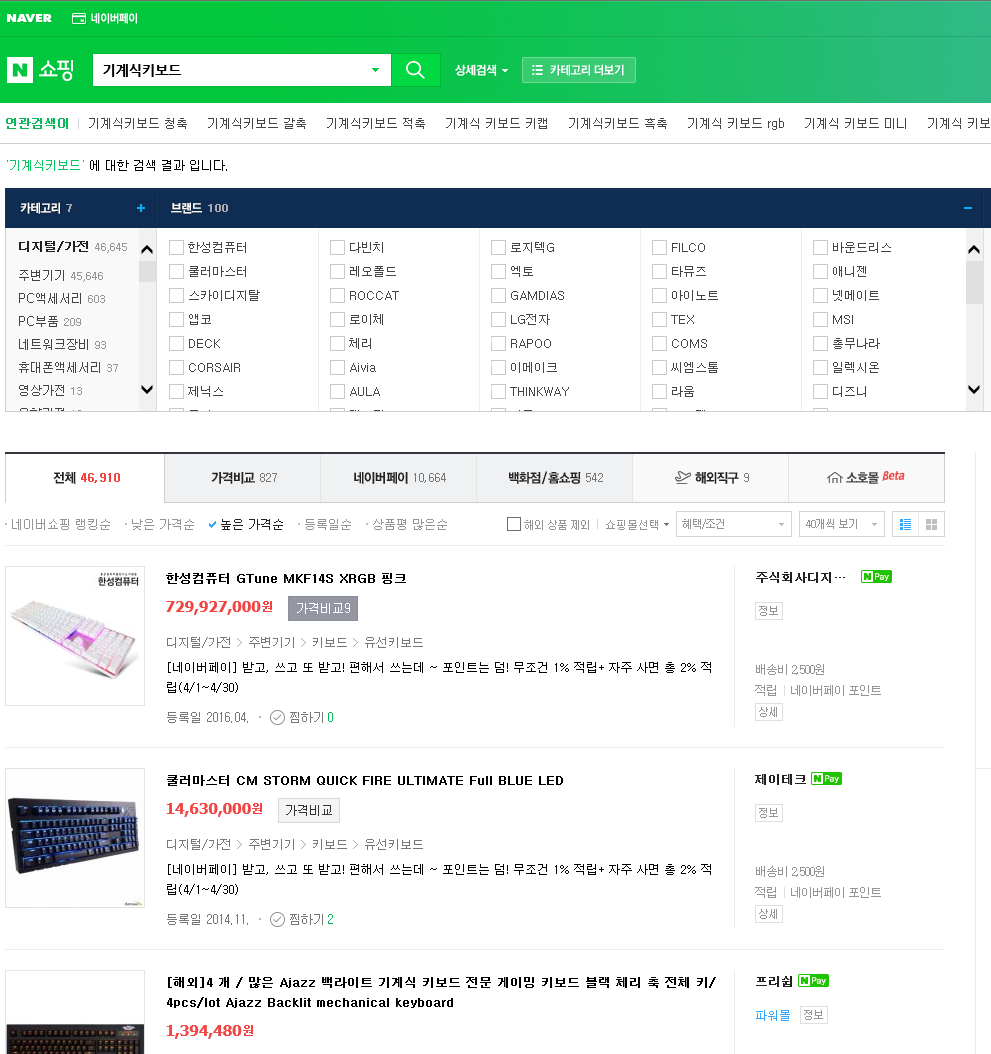Screen dimensions: 991x1054
Task: Open the 40개씩 보기 dropdown
Action: tap(841, 524)
